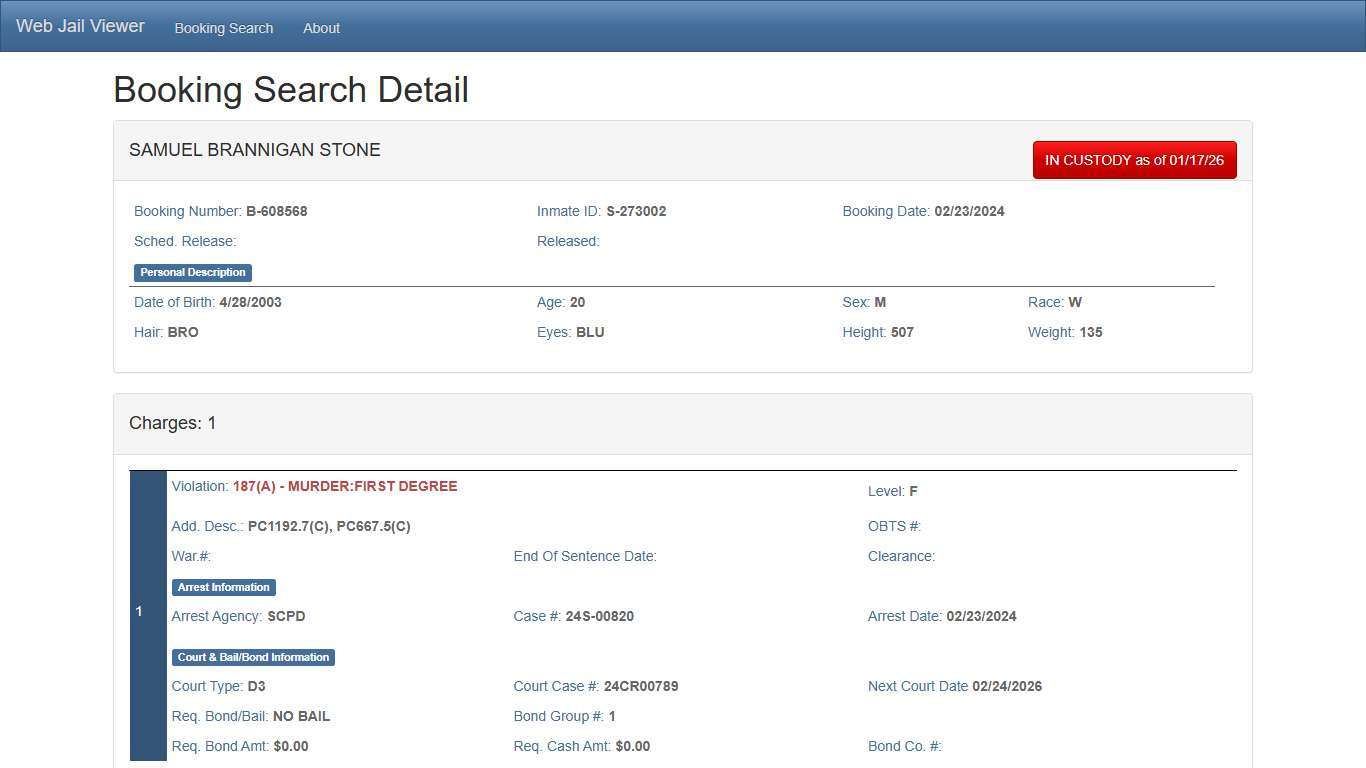Open the About nav item
This screenshot has height=768, width=1366.
coord(321,28)
